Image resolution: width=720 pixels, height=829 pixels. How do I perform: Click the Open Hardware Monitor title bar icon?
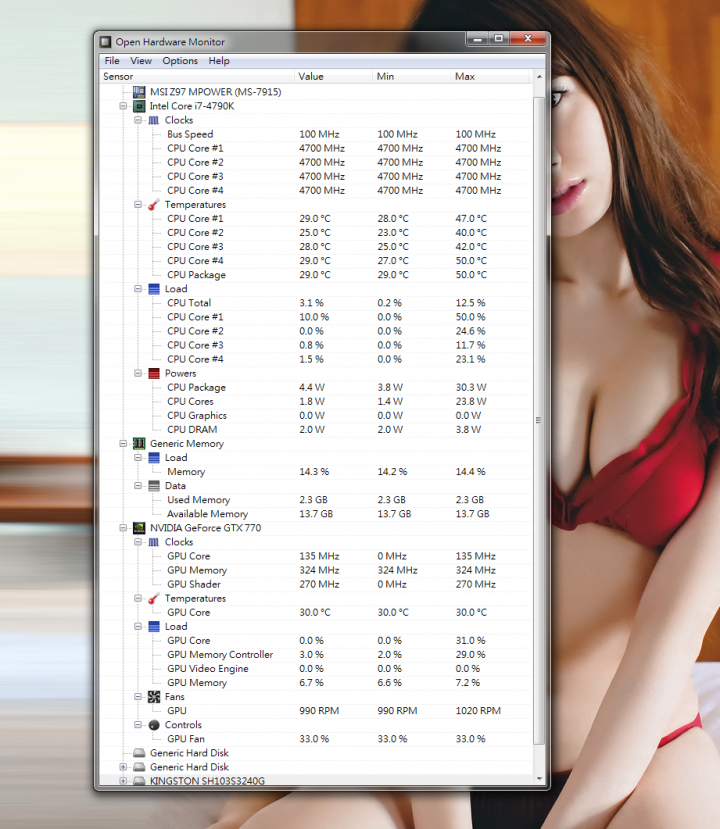click(106, 42)
